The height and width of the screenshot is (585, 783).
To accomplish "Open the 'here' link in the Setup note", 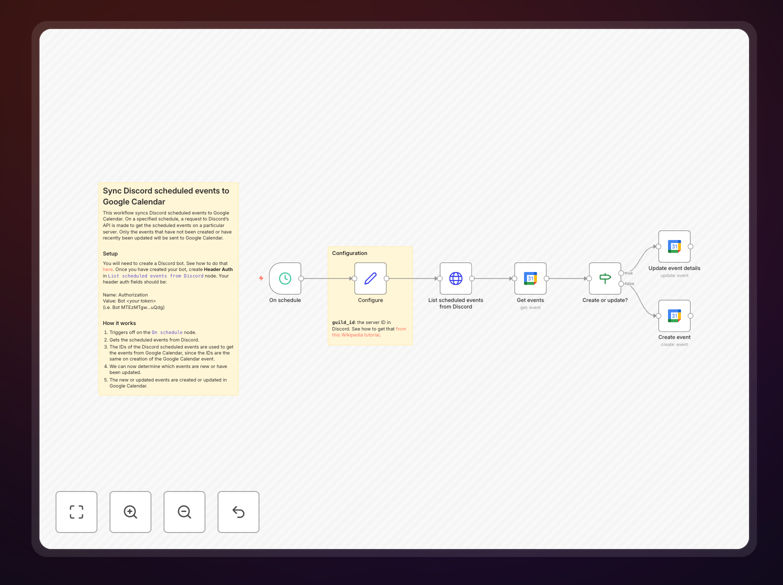I will 107,269.
